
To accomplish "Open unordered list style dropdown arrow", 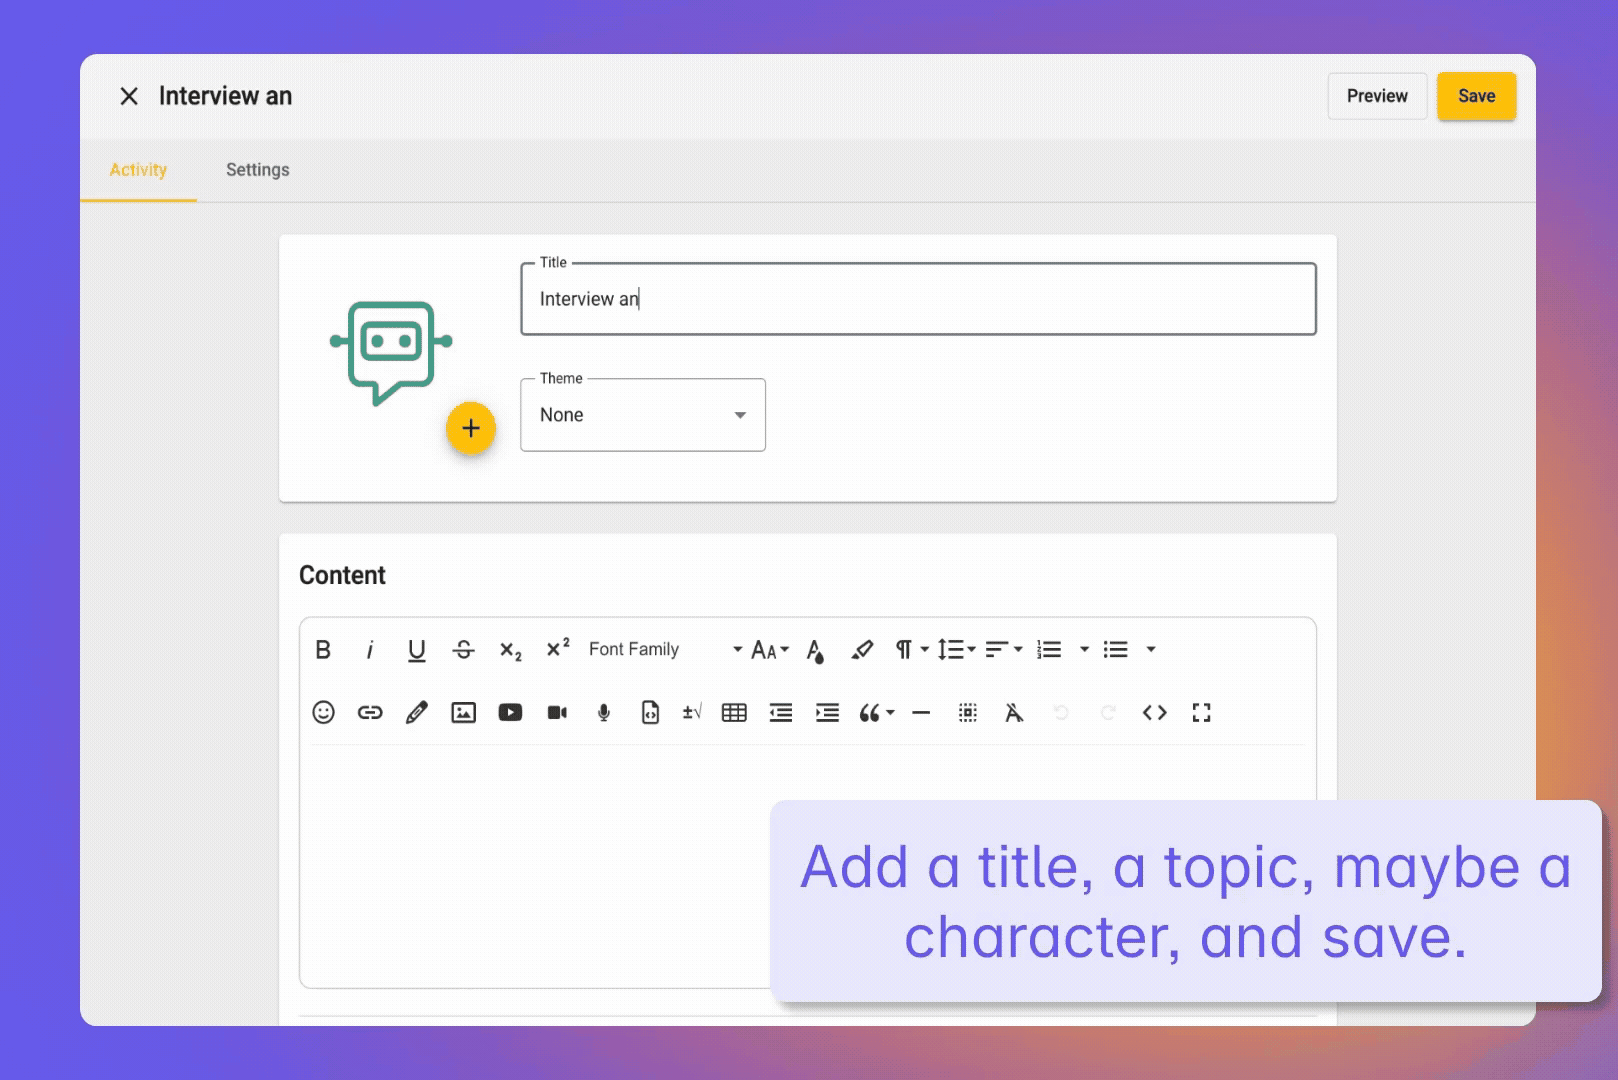I will coord(1151,650).
